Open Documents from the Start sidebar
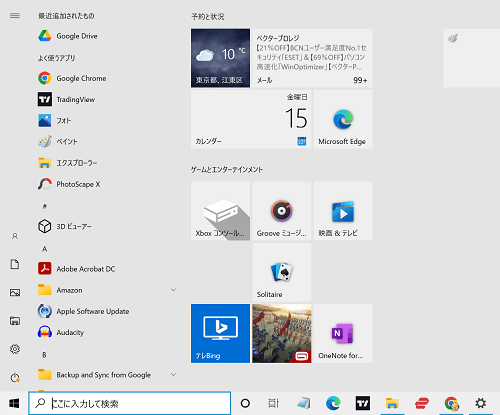The width and height of the screenshot is (500, 415). point(15,264)
